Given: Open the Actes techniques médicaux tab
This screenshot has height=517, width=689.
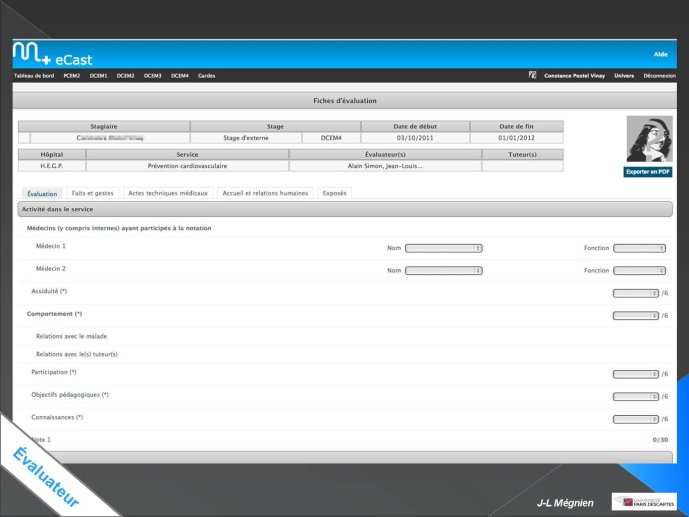Looking at the screenshot, I should pos(168,193).
